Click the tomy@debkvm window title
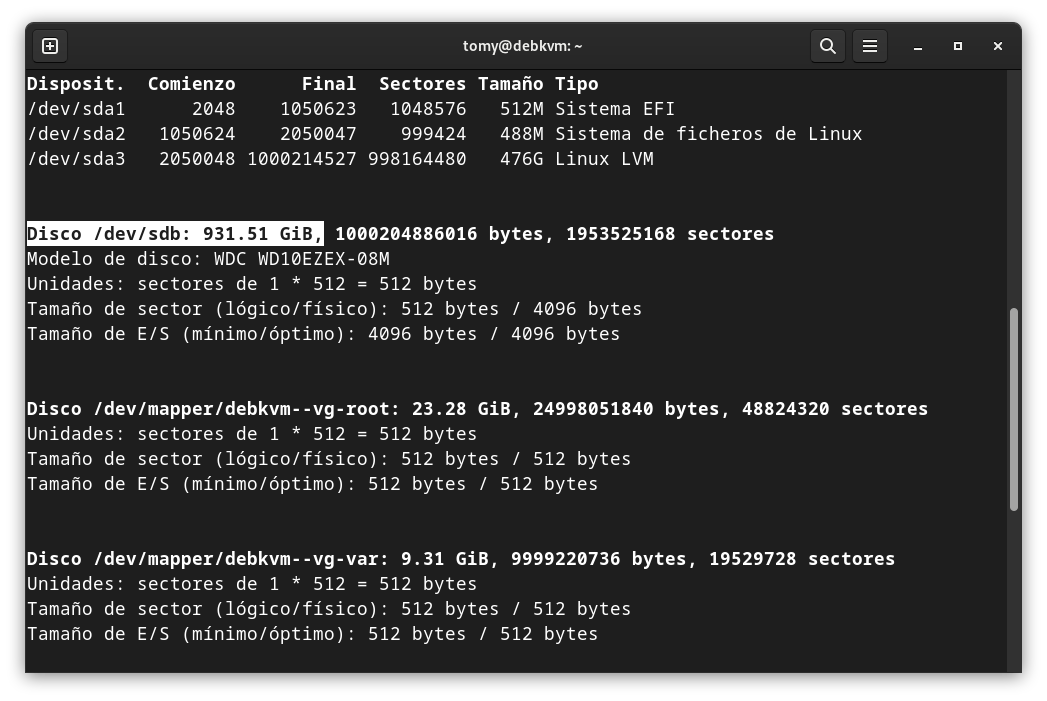1047x701 pixels. (x=522, y=46)
